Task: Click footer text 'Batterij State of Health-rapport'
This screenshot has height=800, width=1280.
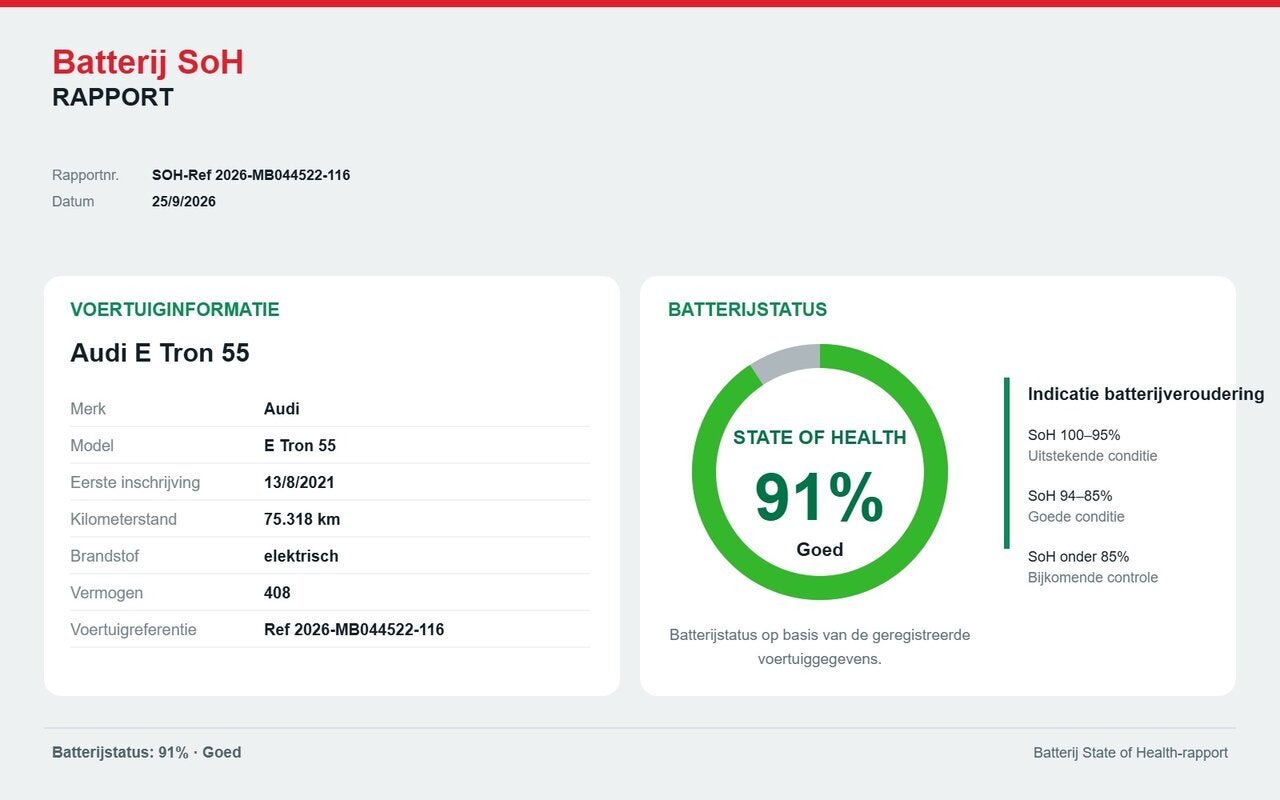Action: pyautogui.click(x=1131, y=753)
